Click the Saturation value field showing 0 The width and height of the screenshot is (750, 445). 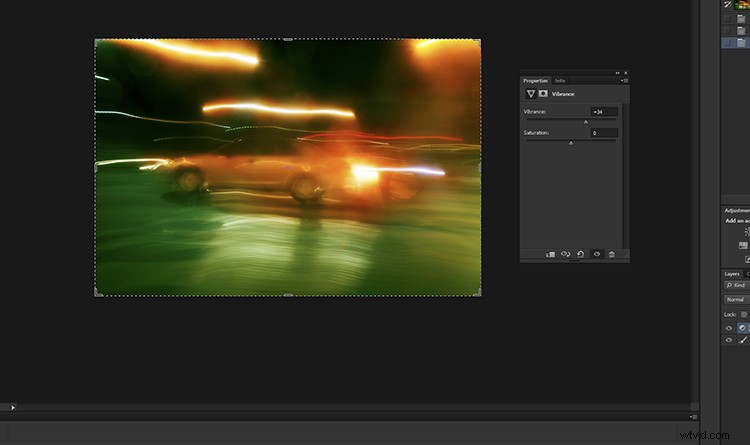[604, 133]
